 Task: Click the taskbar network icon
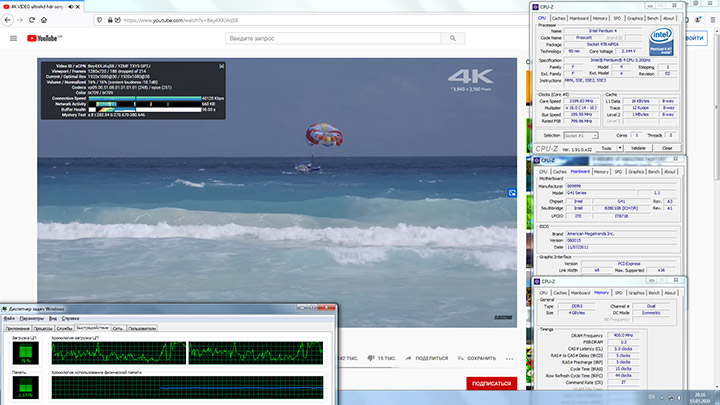pos(670,398)
